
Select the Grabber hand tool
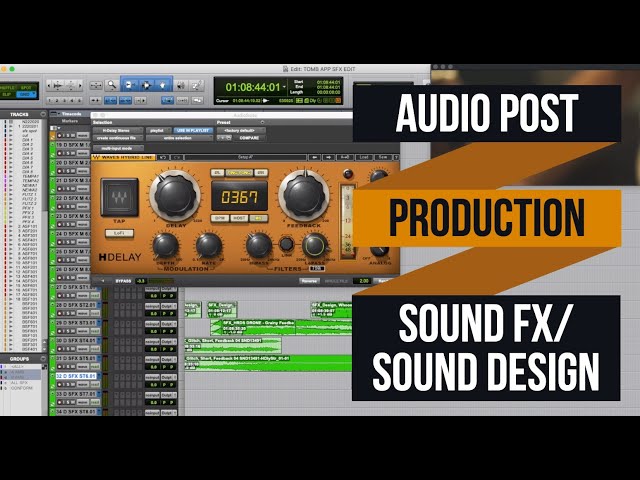click(162, 85)
